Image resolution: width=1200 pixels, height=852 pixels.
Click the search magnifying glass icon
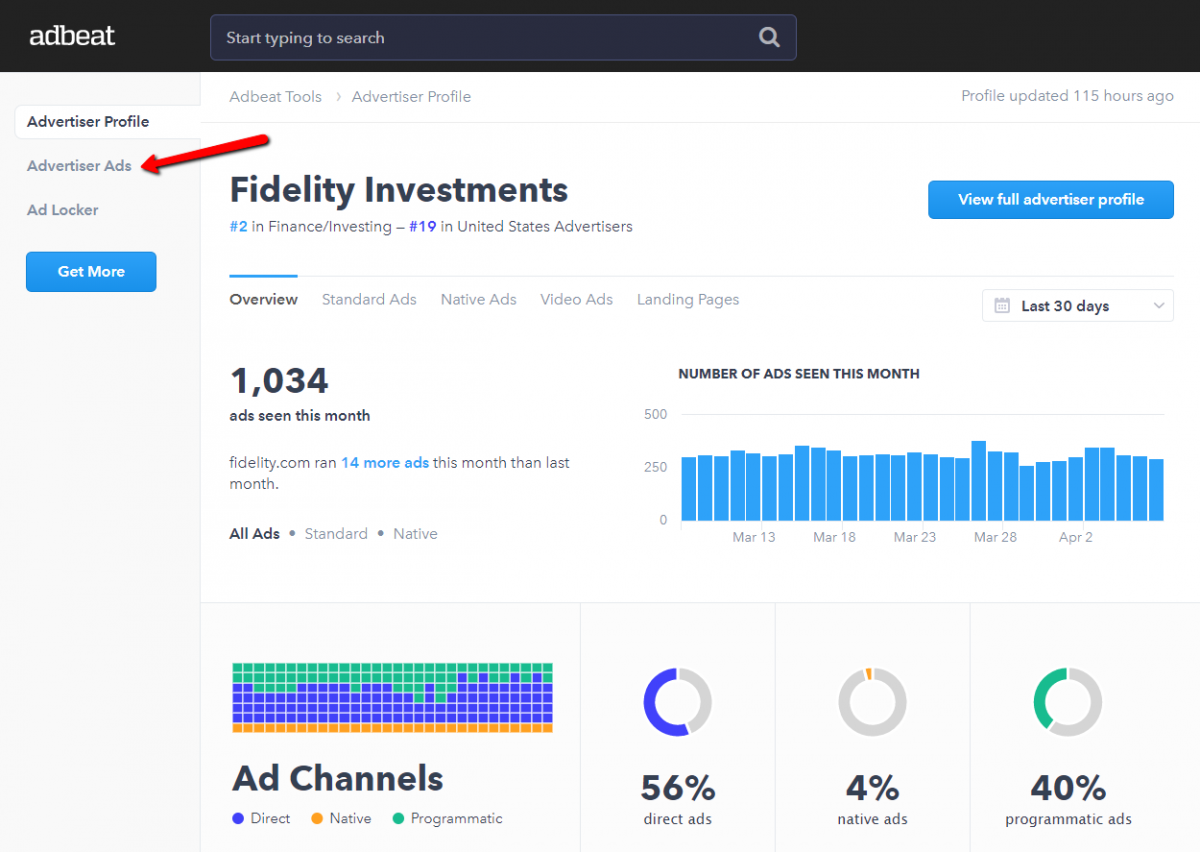click(x=768, y=37)
